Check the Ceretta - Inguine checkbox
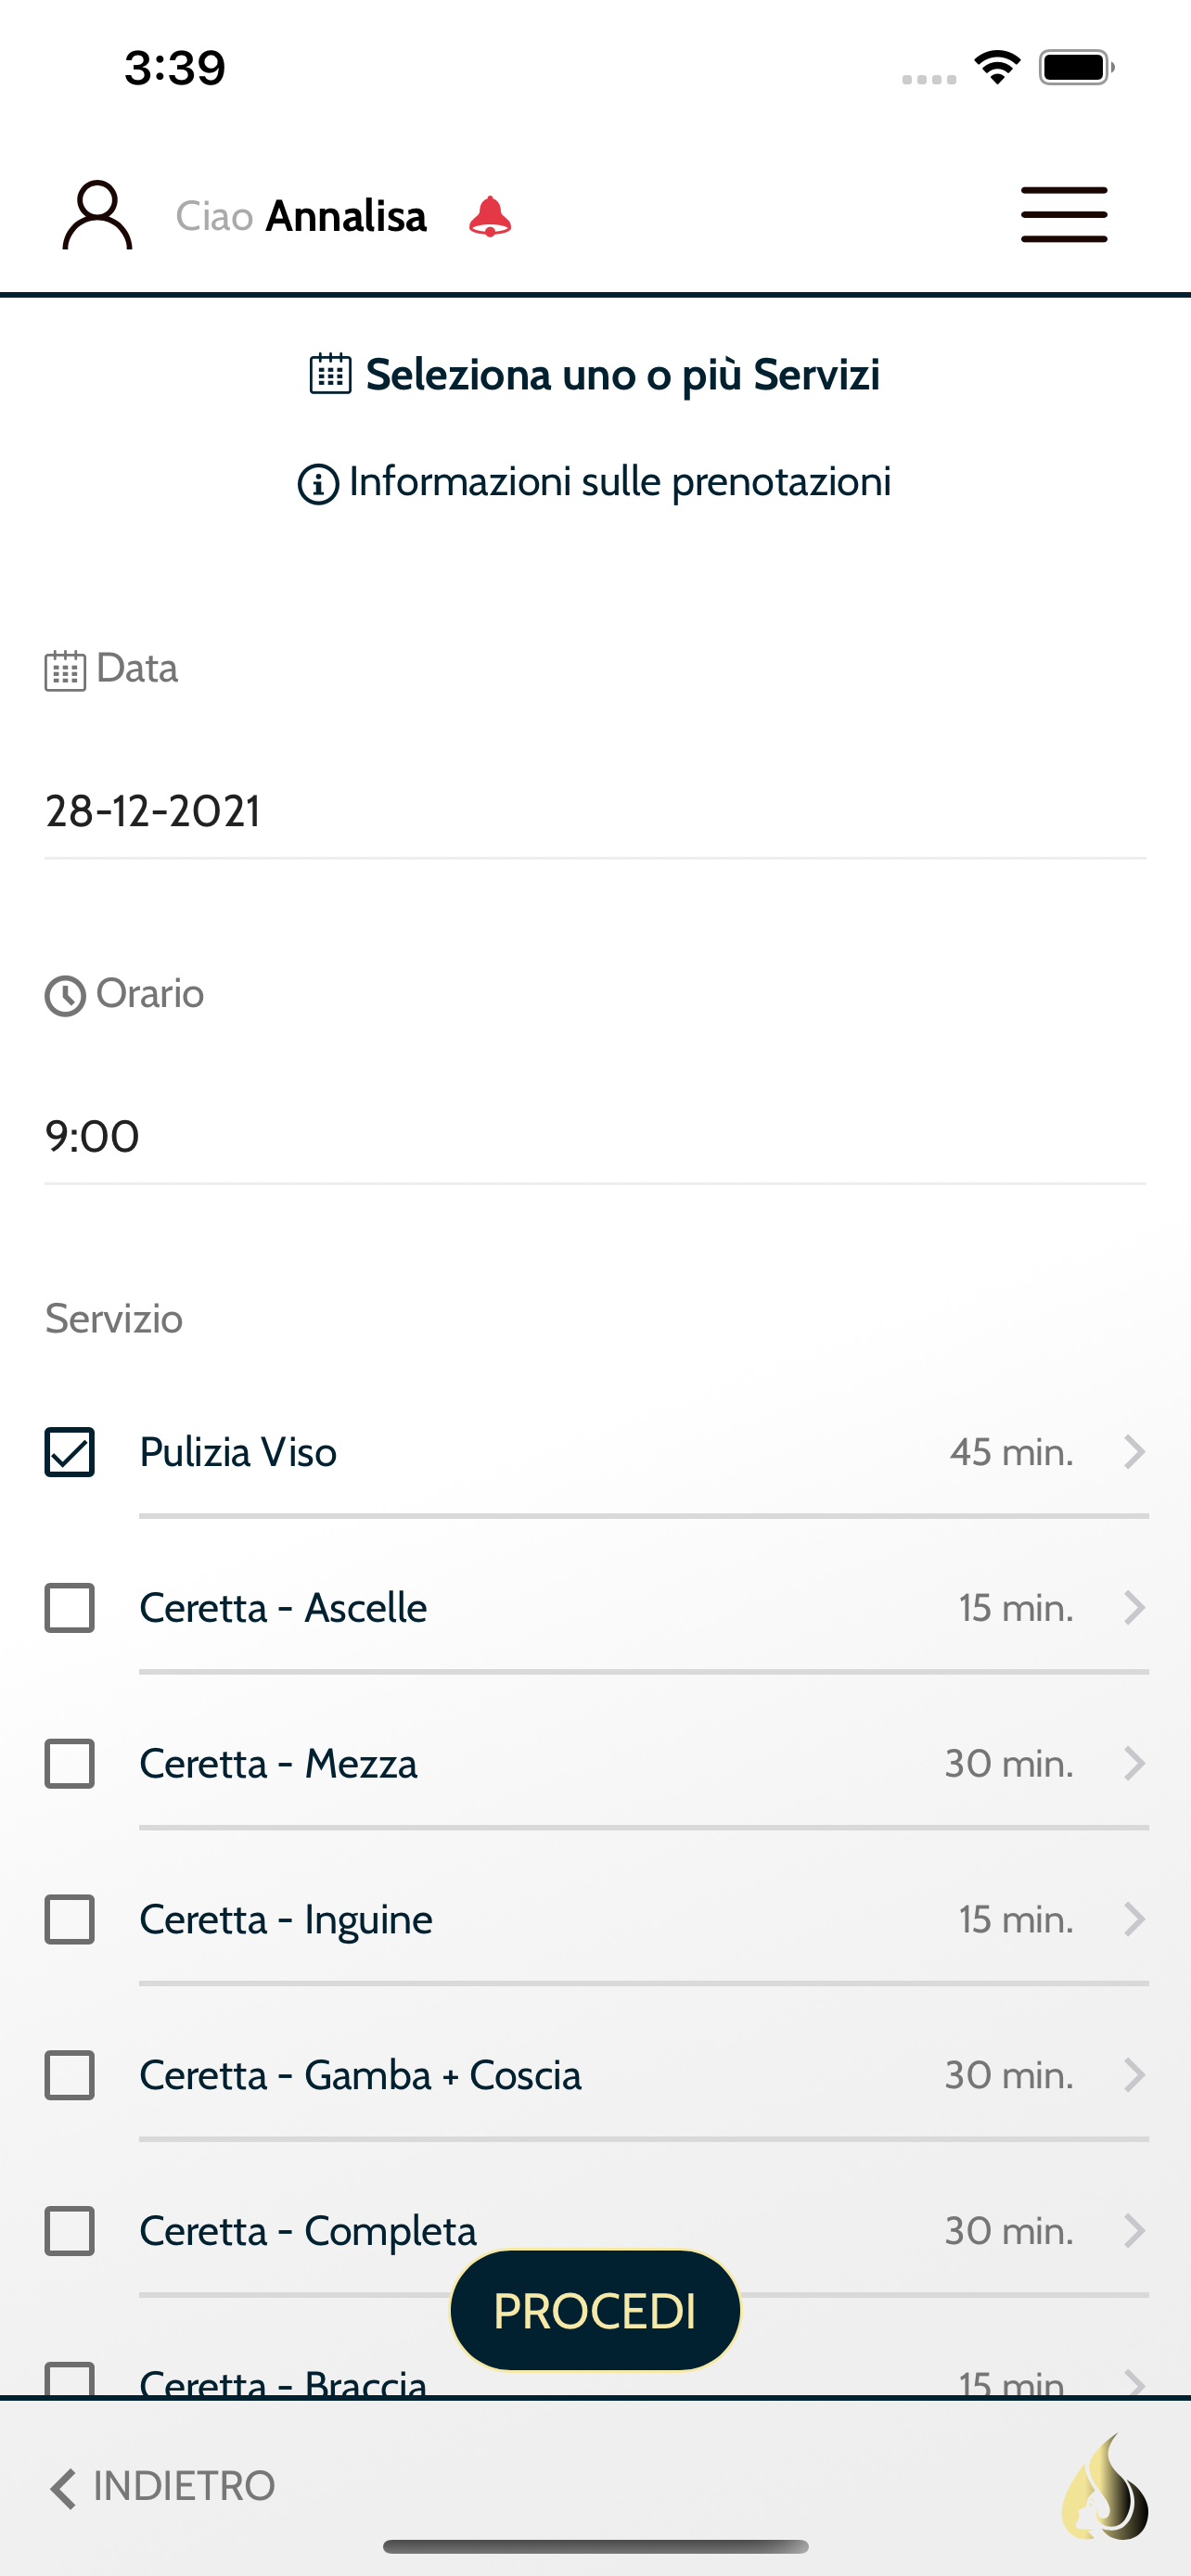 pos(69,1919)
